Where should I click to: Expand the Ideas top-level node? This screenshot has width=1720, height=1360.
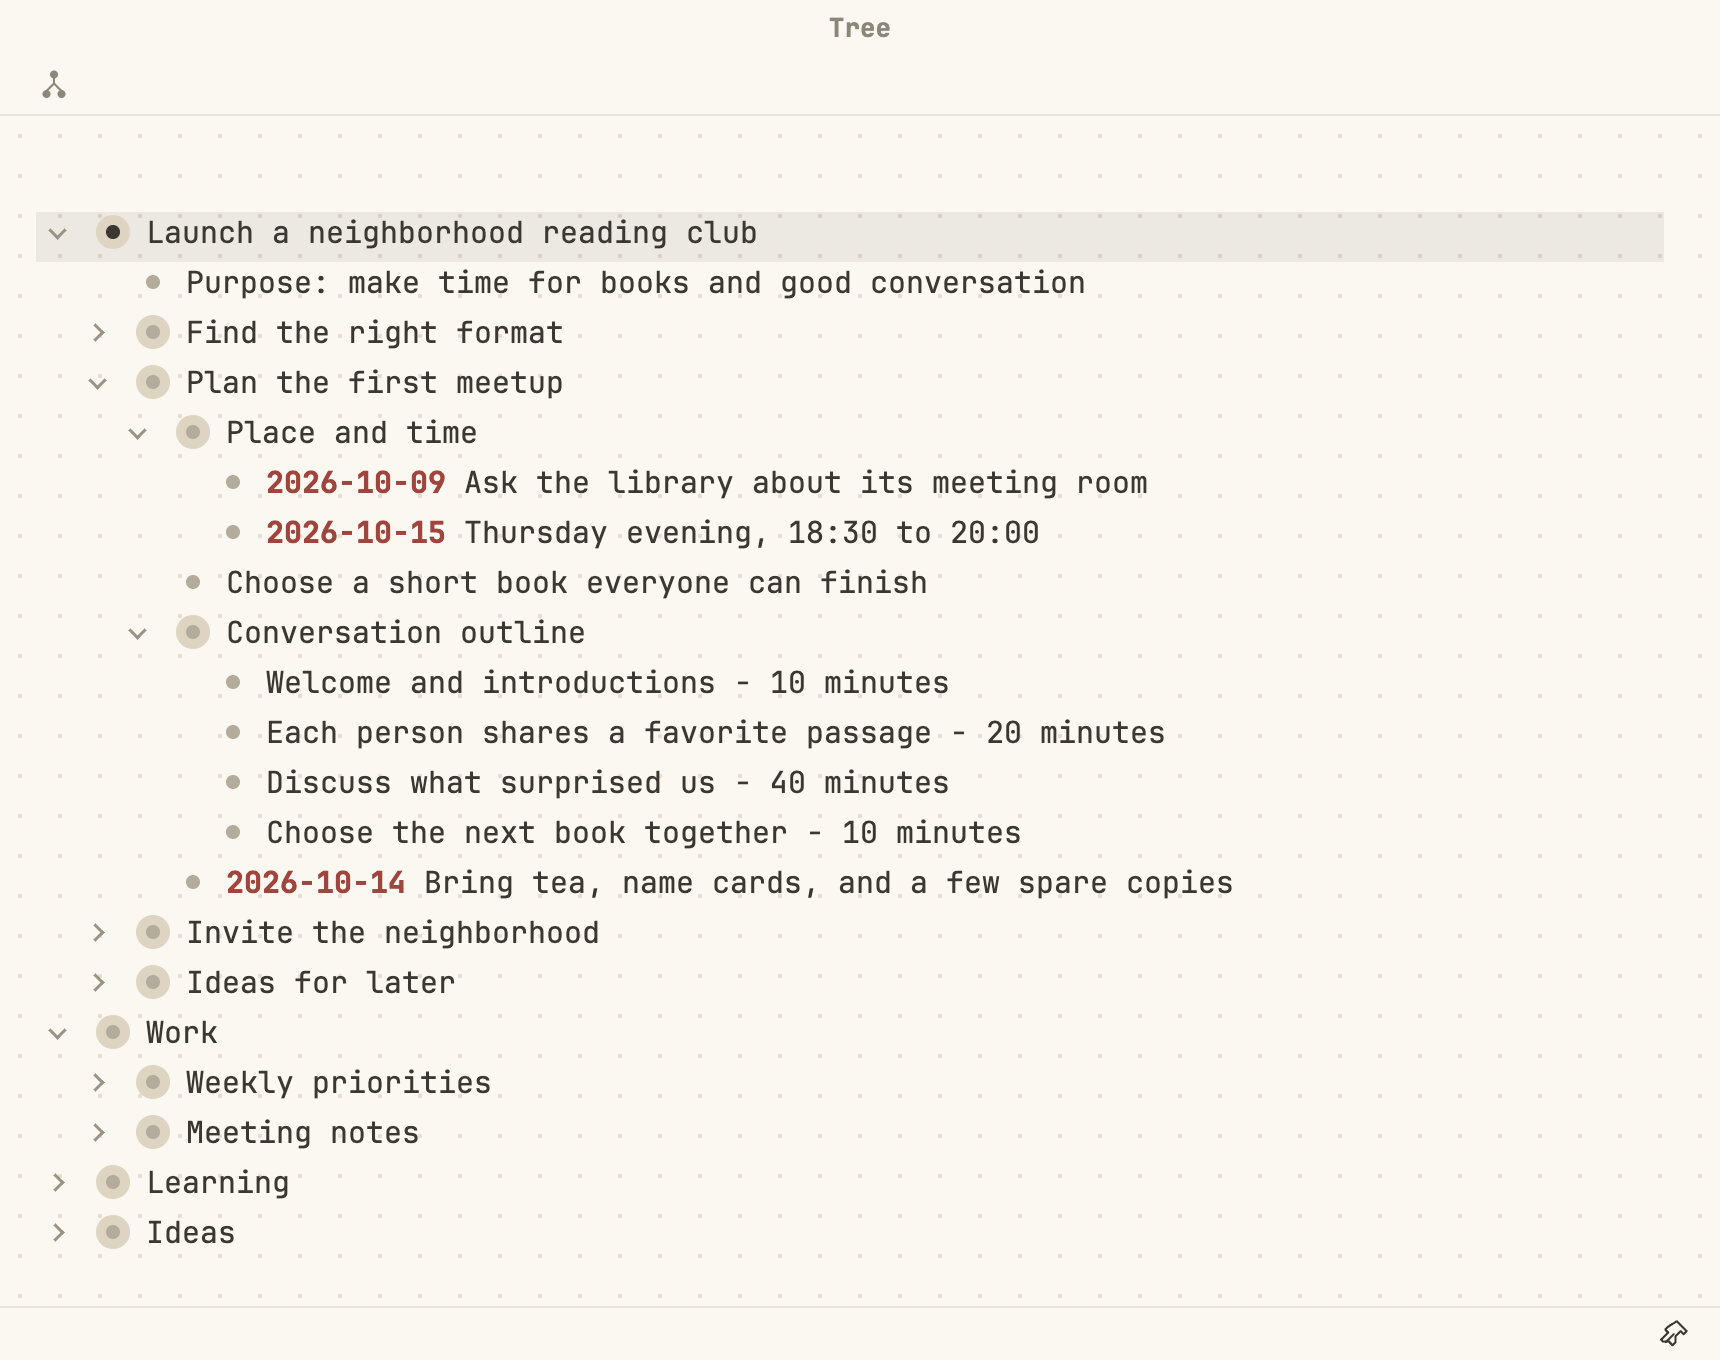coord(58,1232)
